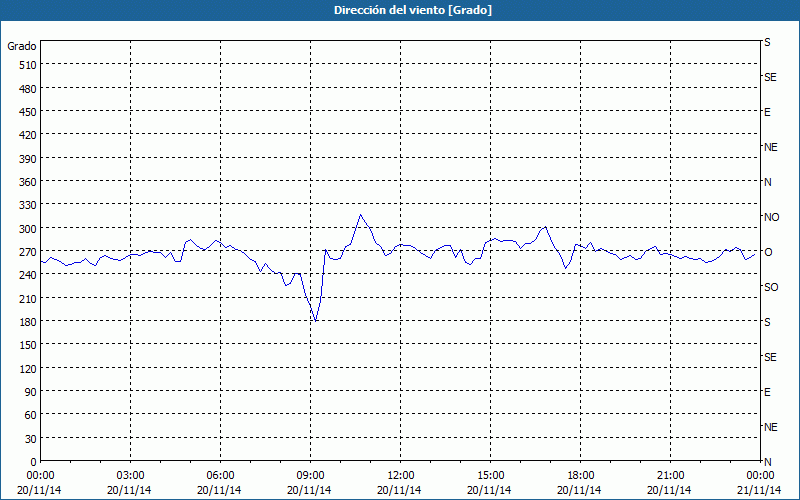Select the 00:00 label above date 21/11/14
Viewport: 800px width, 500px height.
click(760, 476)
